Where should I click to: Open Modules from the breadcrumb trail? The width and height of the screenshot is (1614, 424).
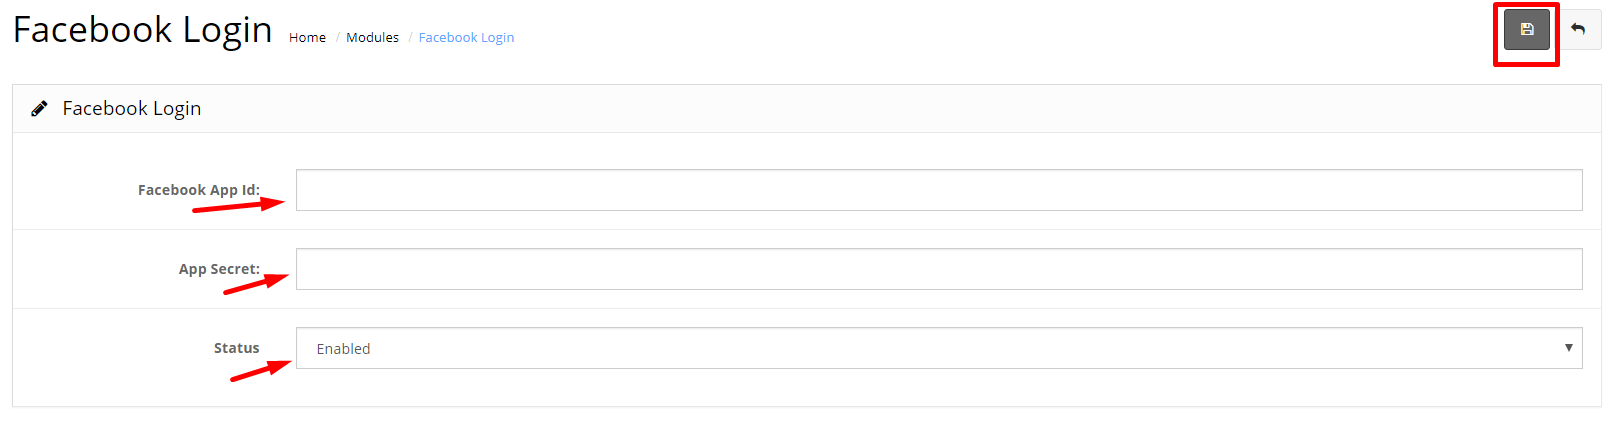coord(372,37)
